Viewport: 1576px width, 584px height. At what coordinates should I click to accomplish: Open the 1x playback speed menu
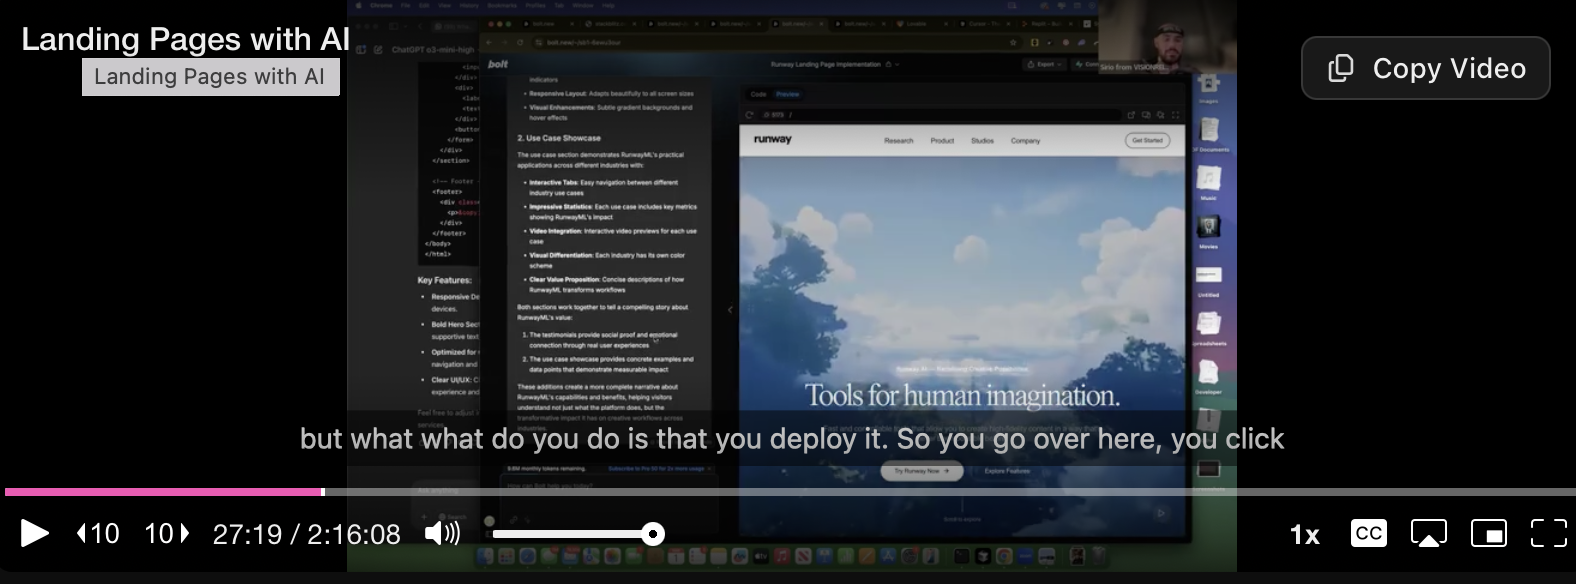(x=1304, y=535)
